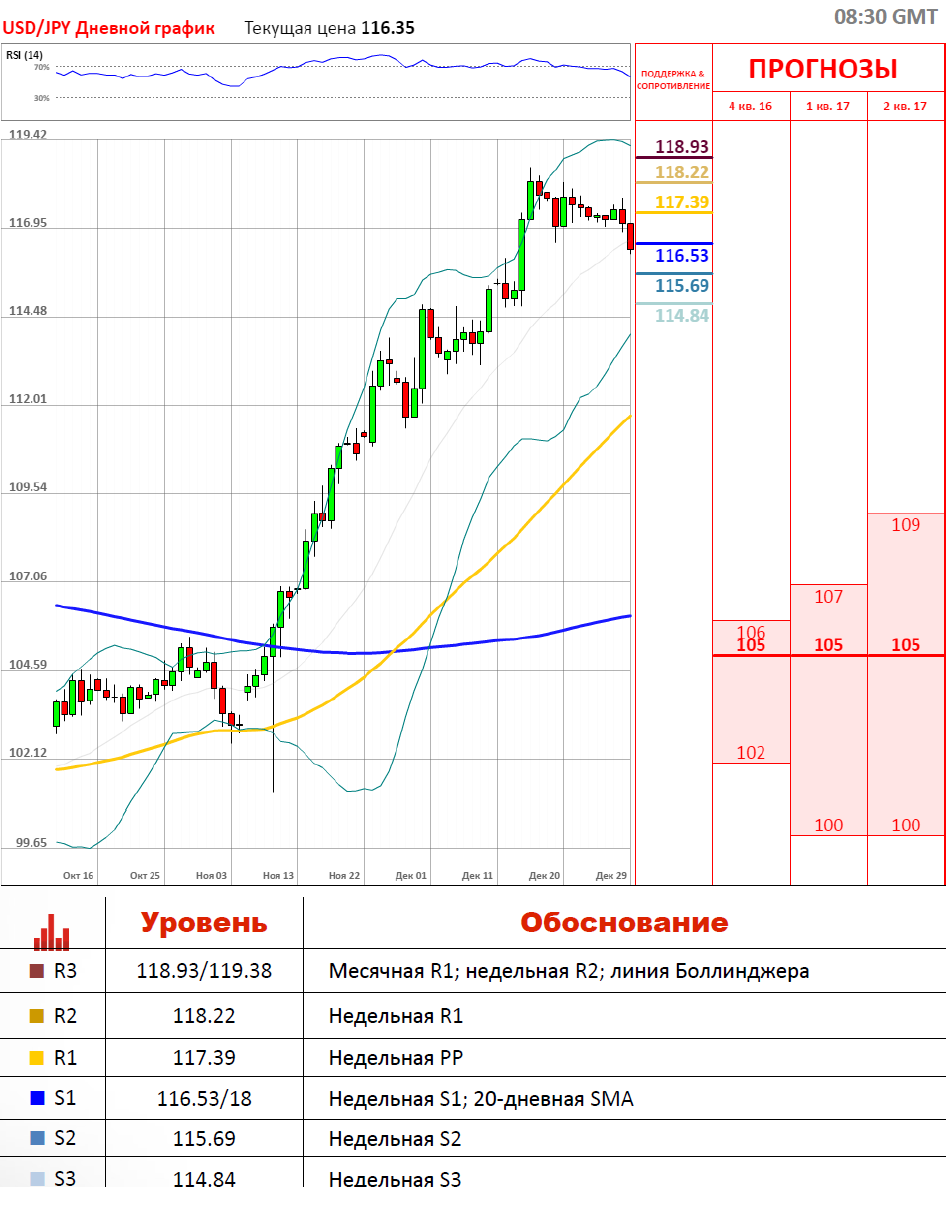
Task: Open the '4 кв. 16' forecast column
Action: tap(750, 106)
